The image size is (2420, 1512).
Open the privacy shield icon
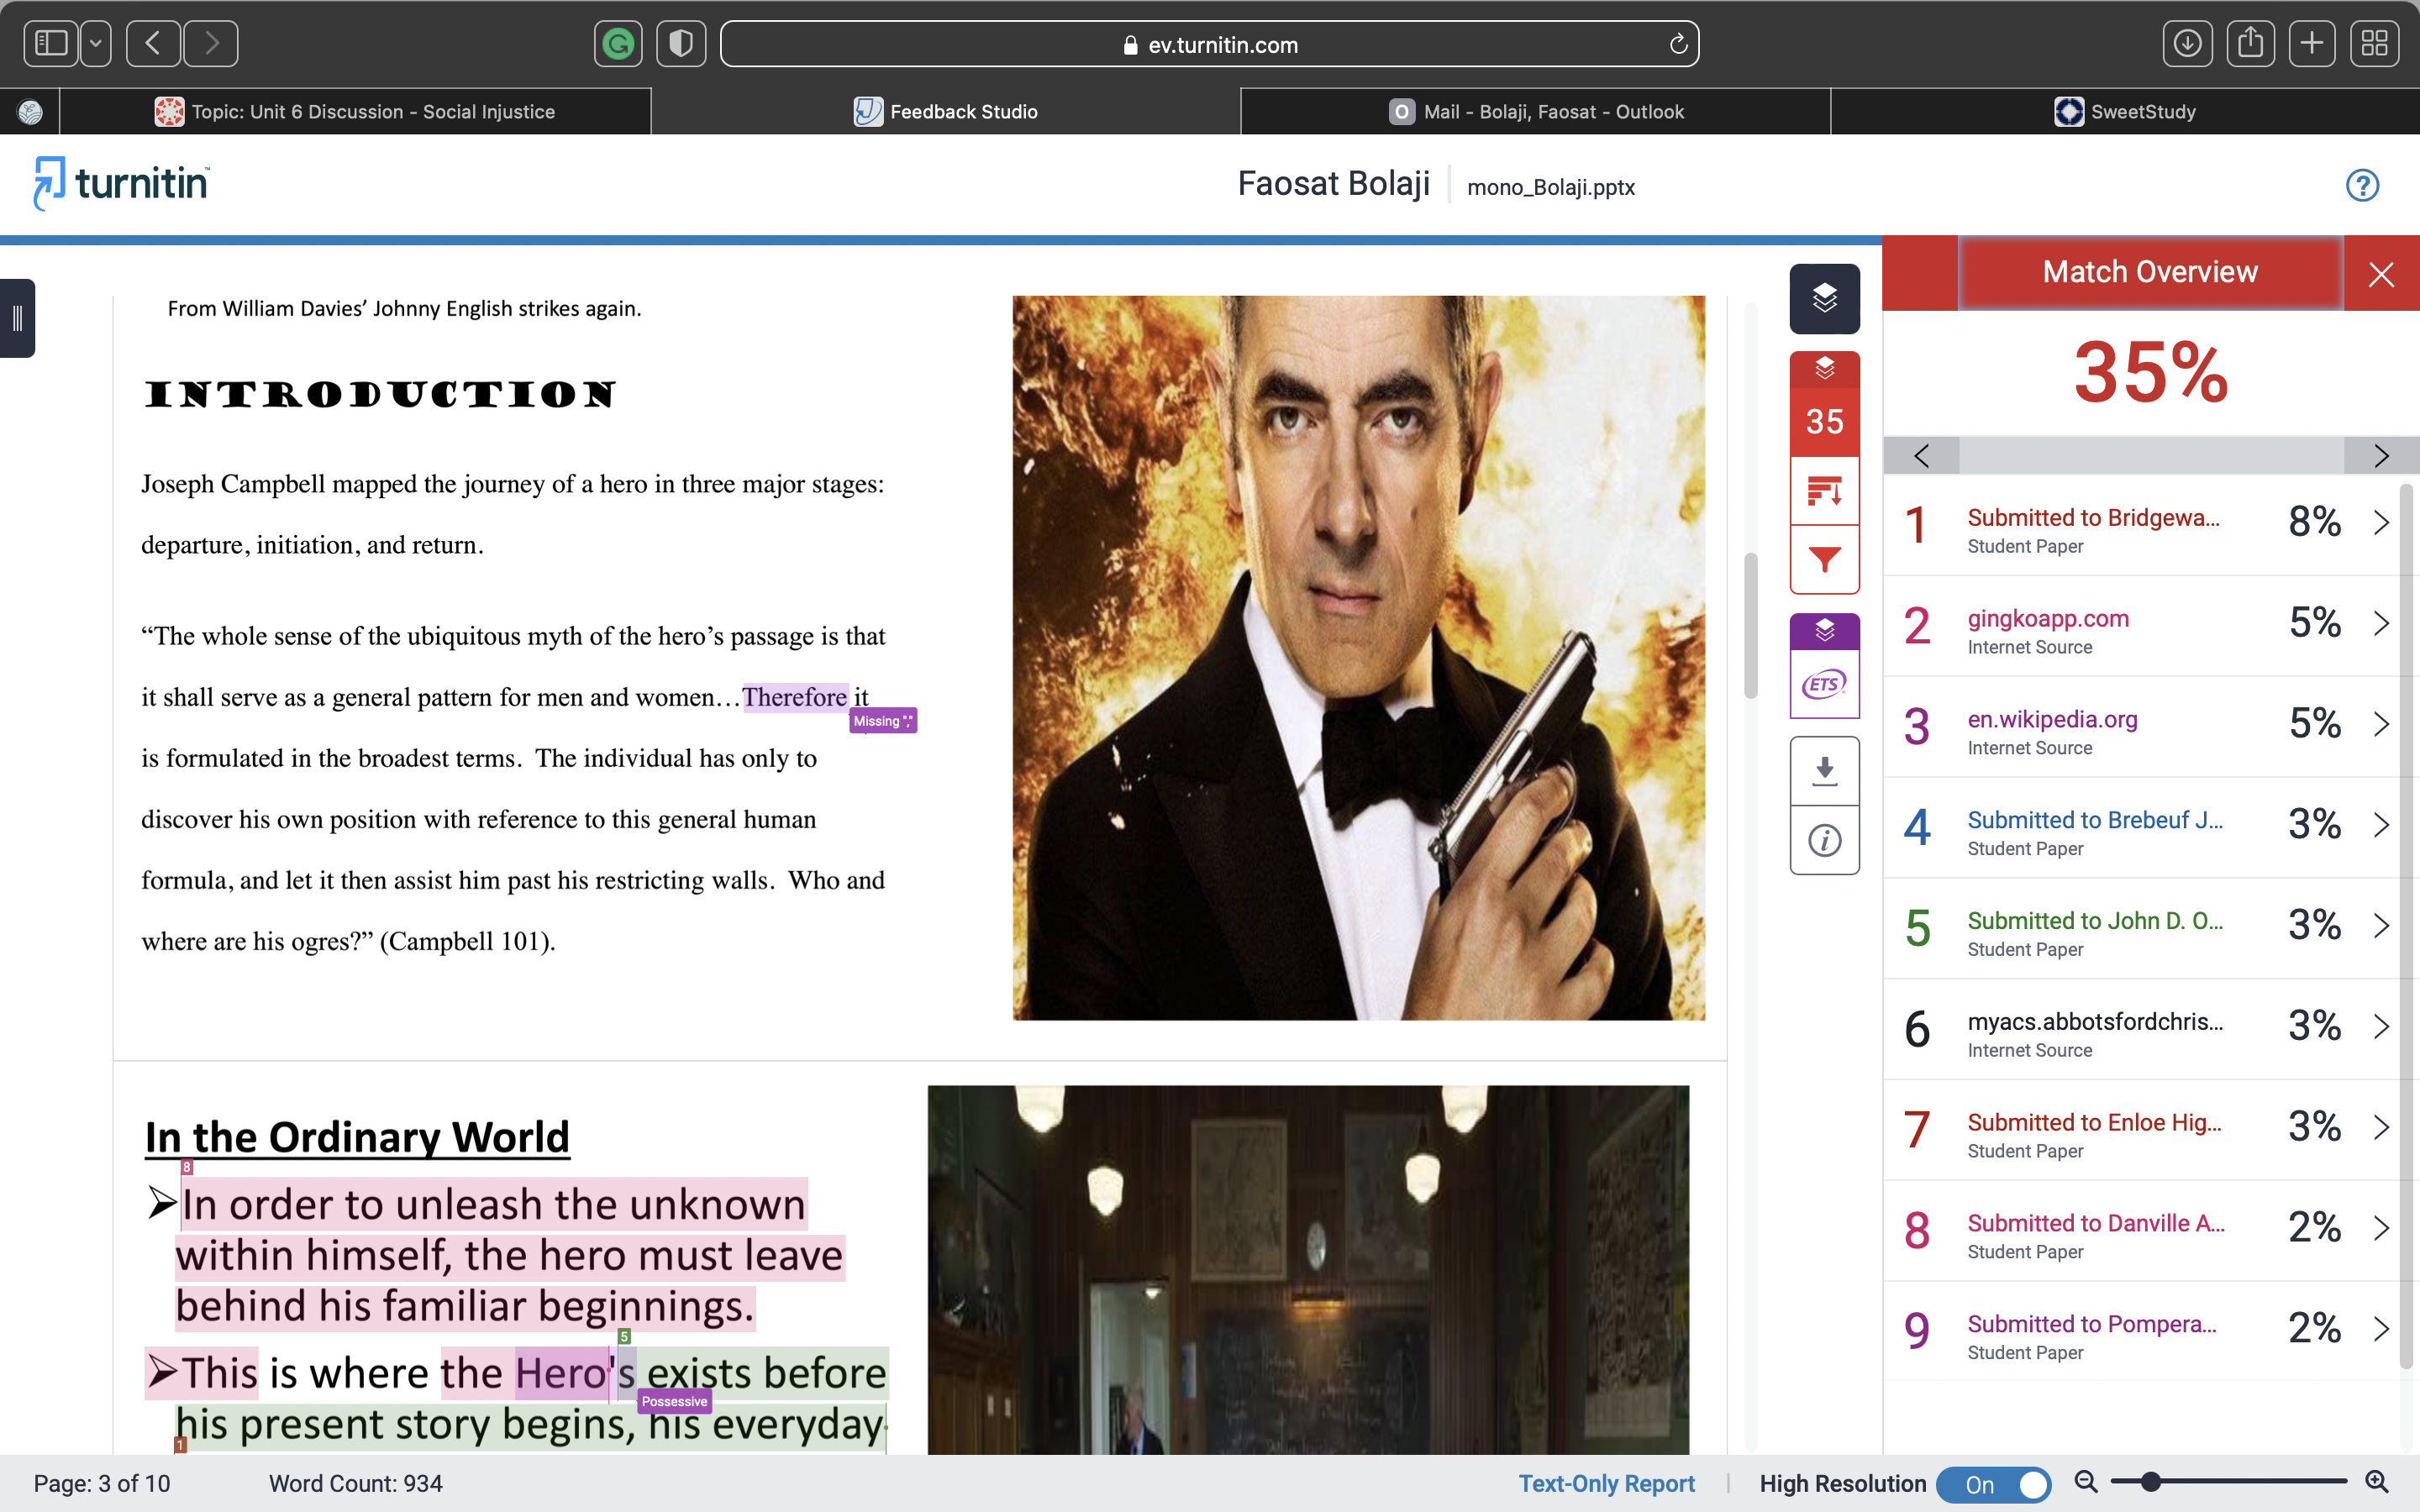(681, 44)
